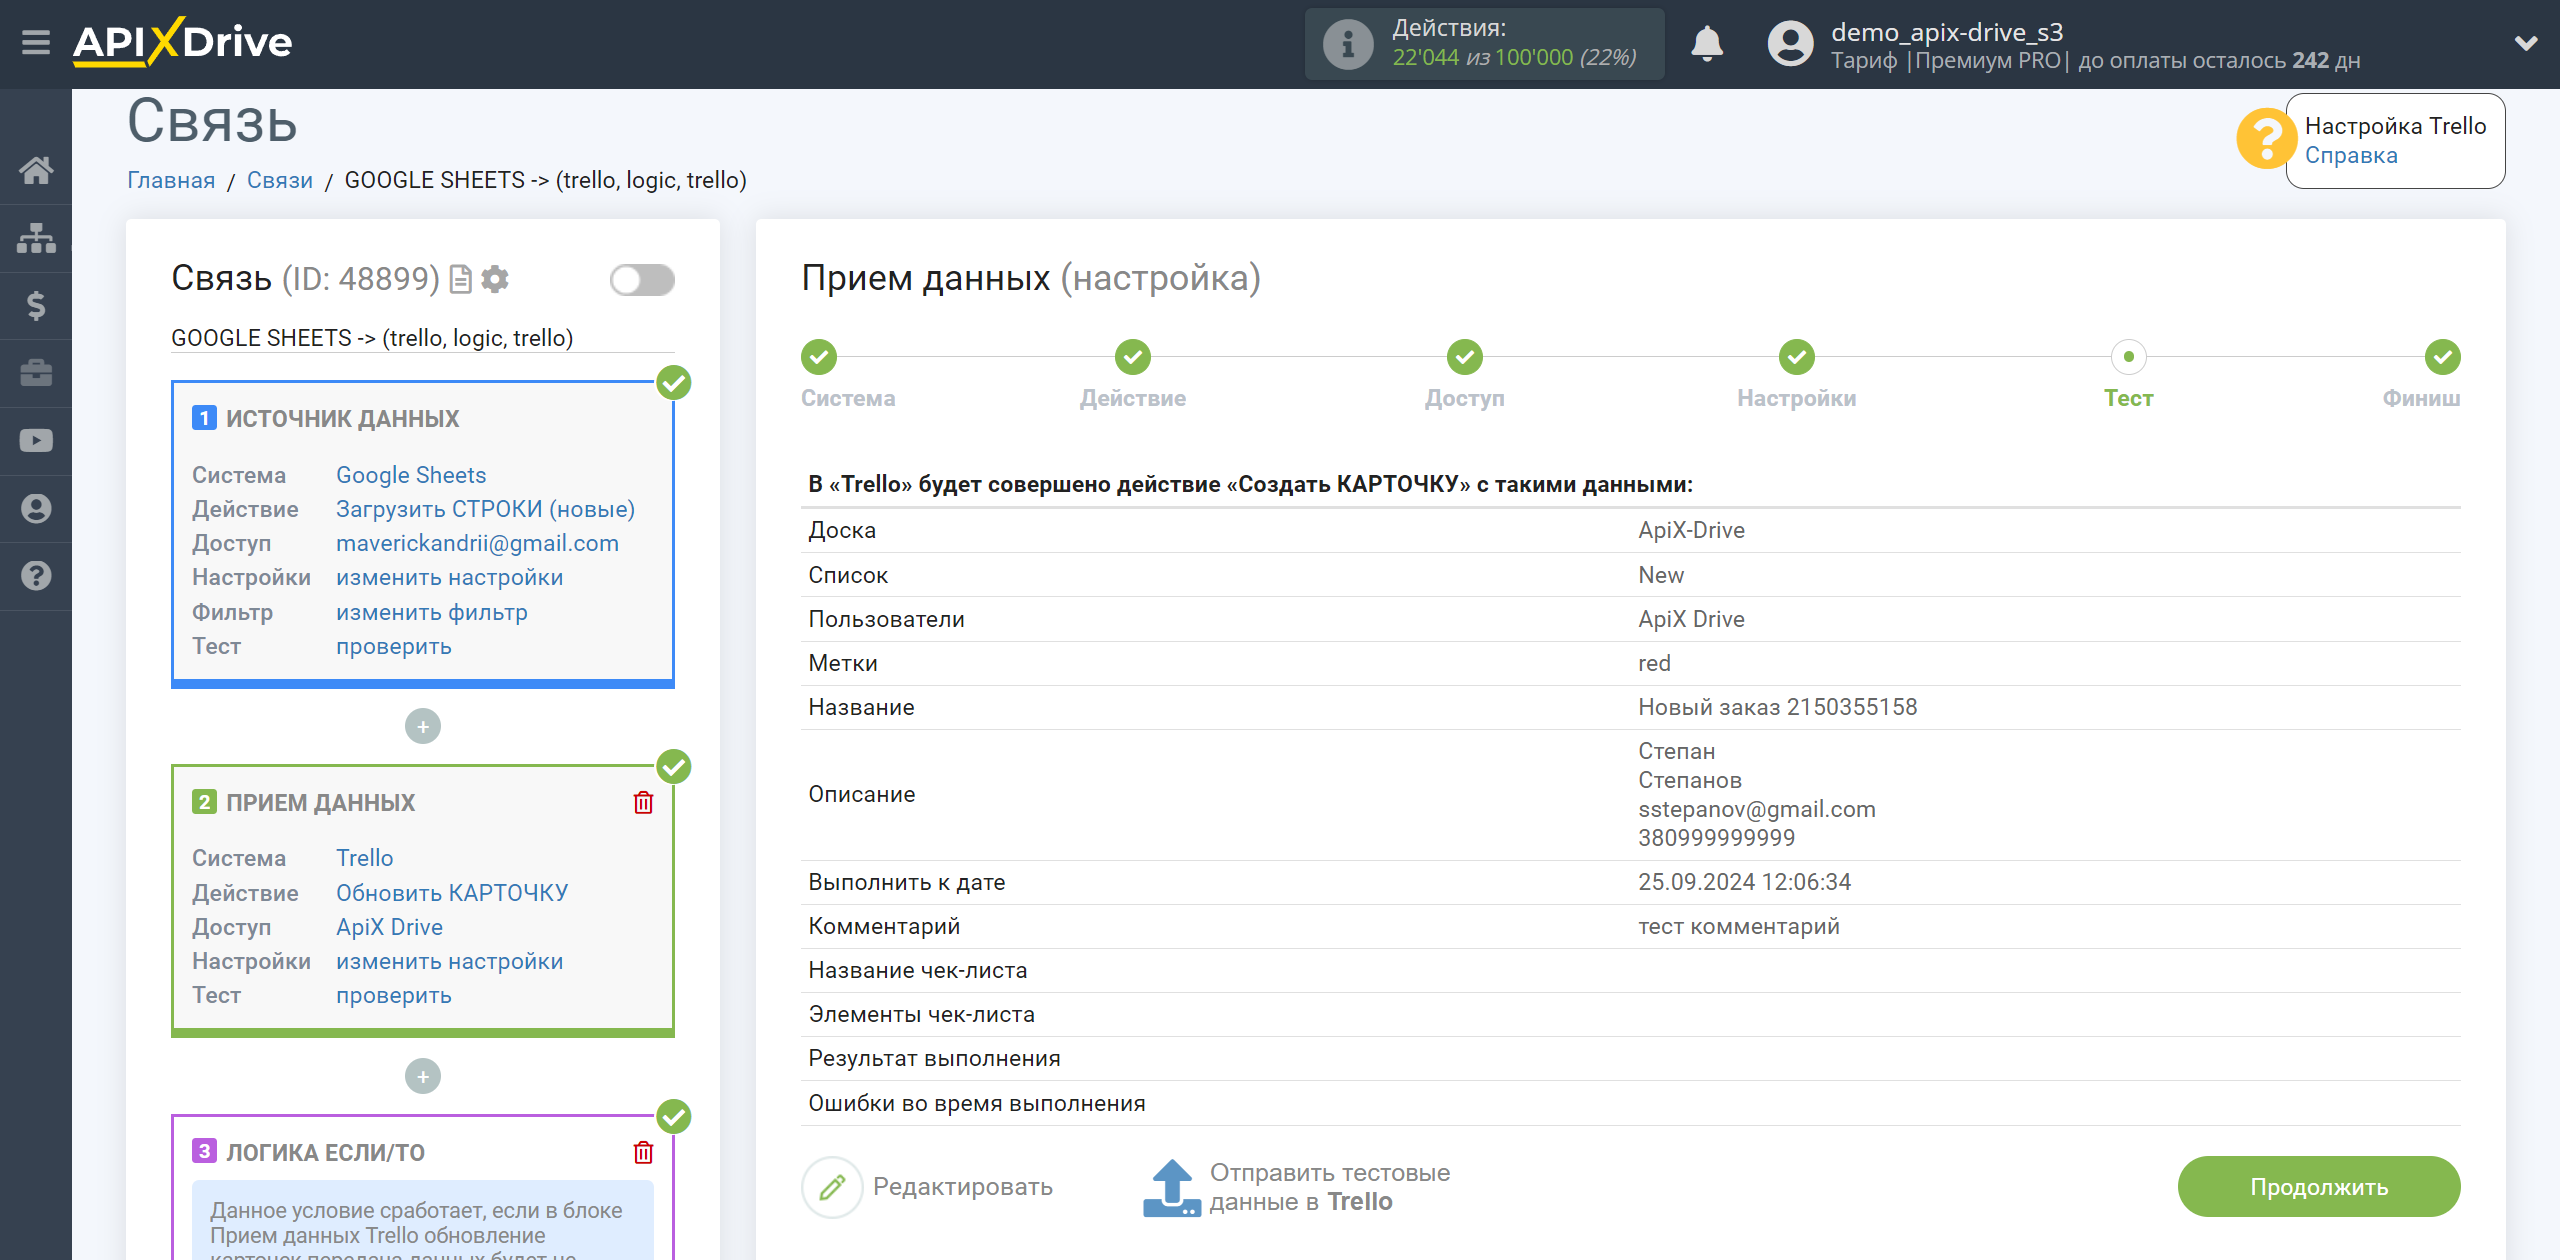Screen dimensions: 2560x1260
Task: Add step after source data block
Action: coord(423,726)
